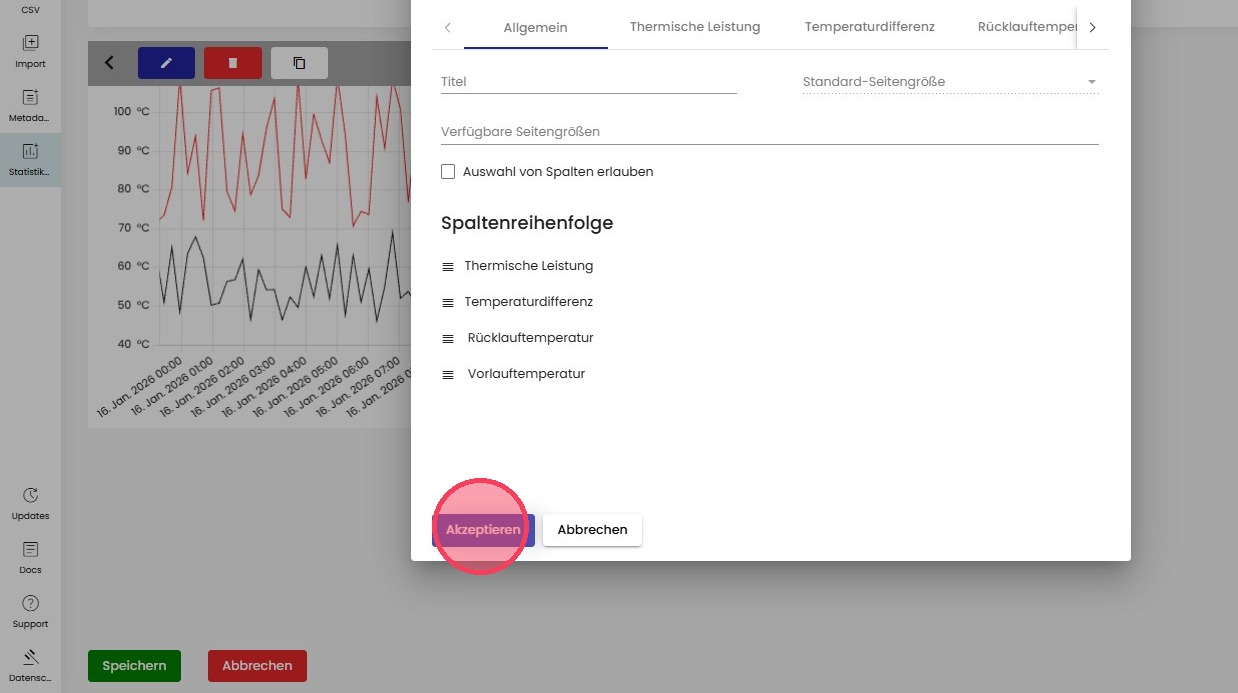The height and width of the screenshot is (693, 1238).
Task: Open the Support help icon
Action: coord(30,611)
